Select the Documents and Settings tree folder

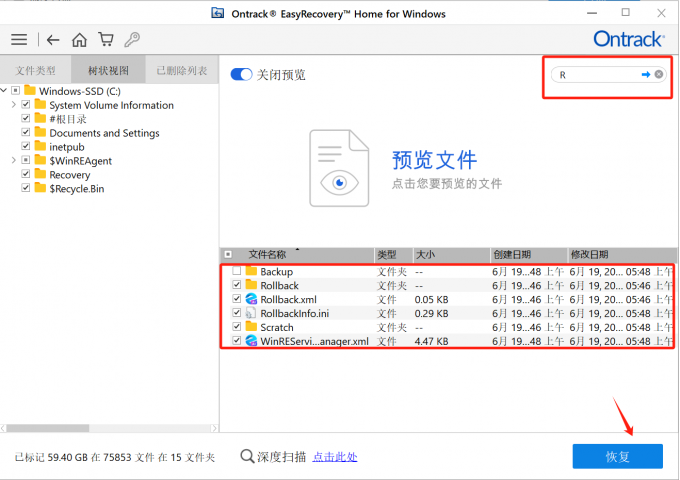tap(105, 133)
